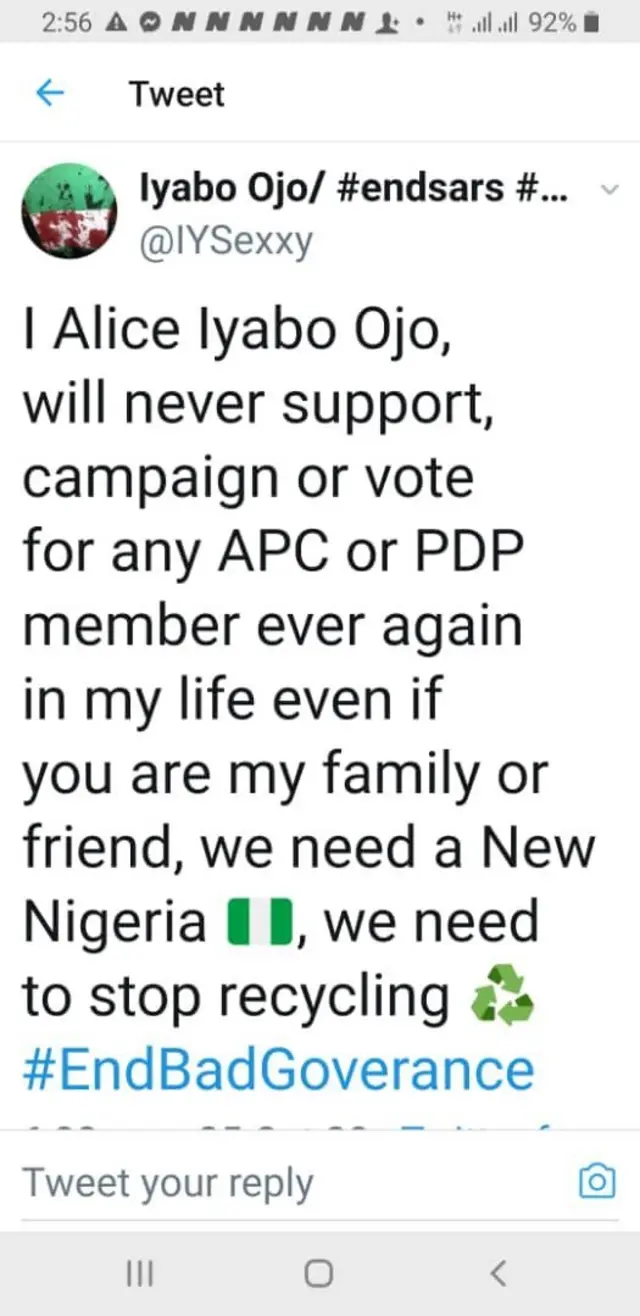Tap the Tweet header title
The height and width of the screenshot is (1316, 640).
point(176,93)
